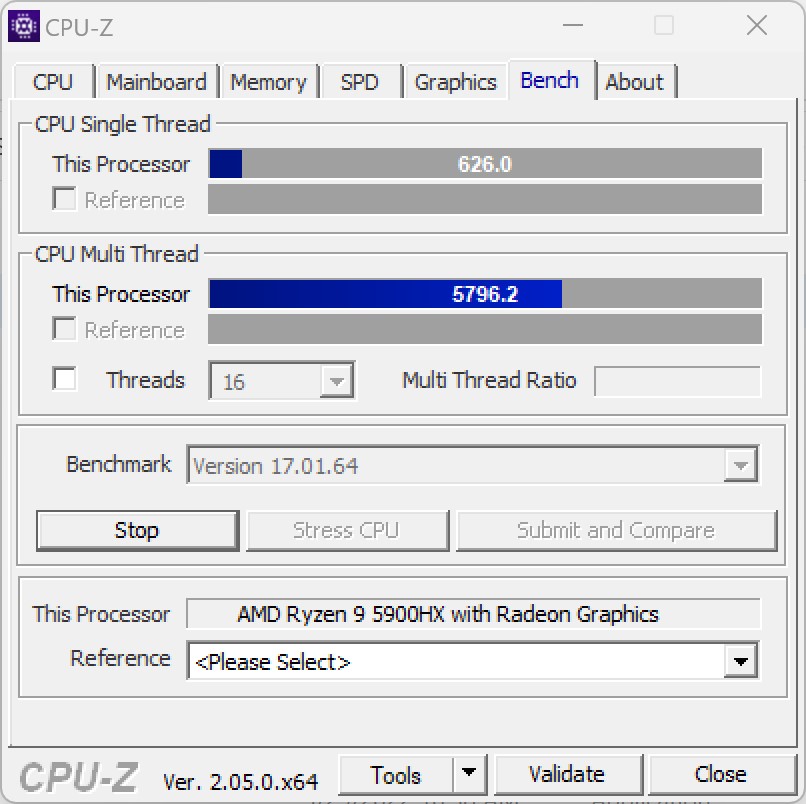Expand the Threads count dropdown

click(336, 381)
